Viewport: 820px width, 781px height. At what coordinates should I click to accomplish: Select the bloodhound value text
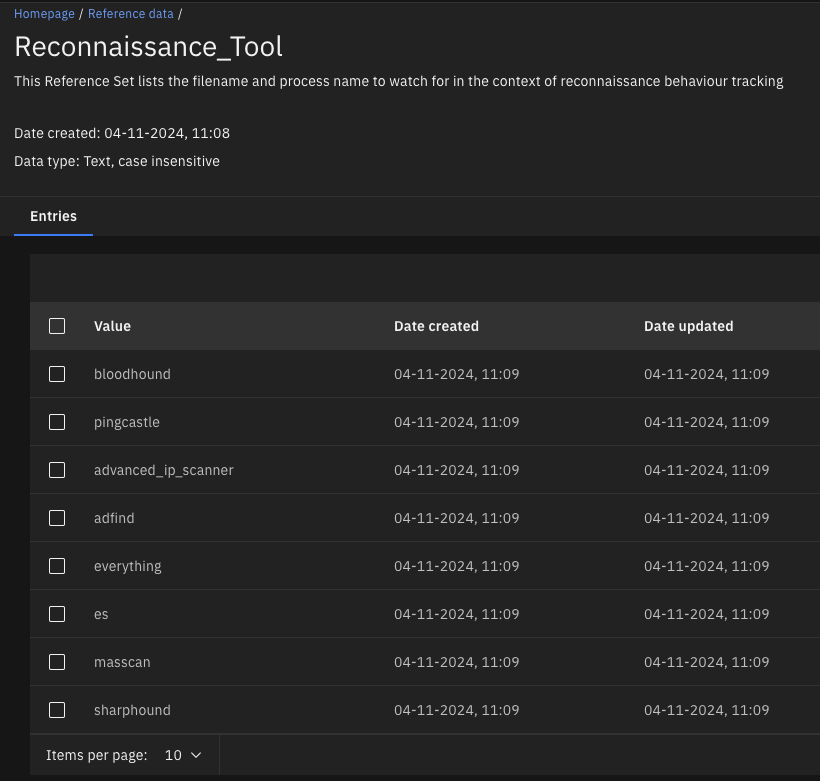point(132,373)
